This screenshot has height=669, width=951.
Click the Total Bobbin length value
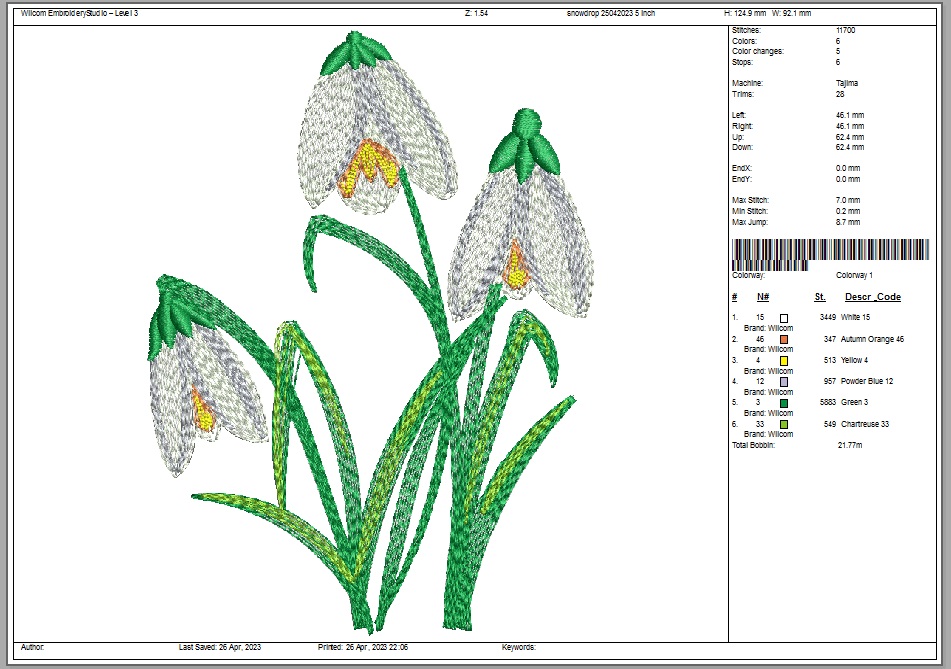point(849,444)
